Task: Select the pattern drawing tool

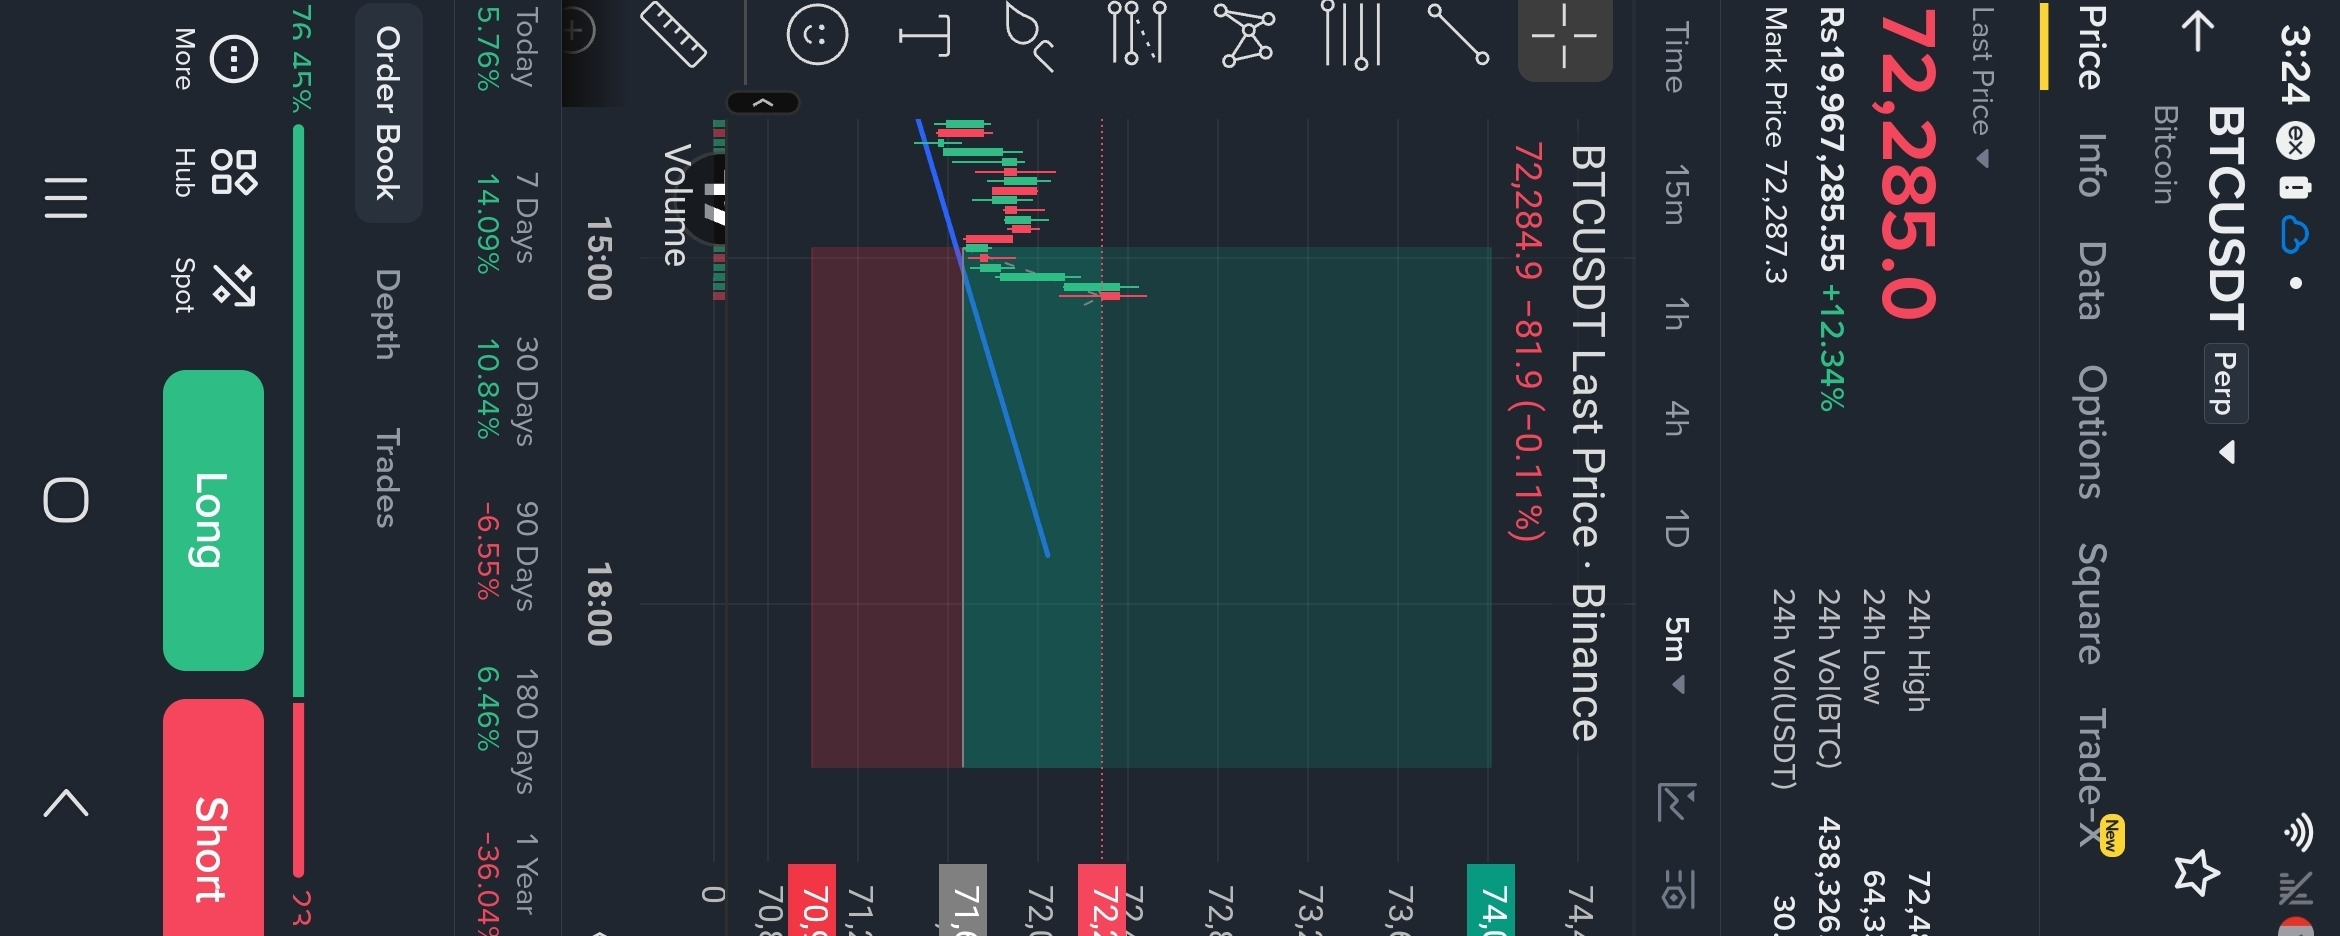Action: pyautogui.click(x=1244, y=34)
